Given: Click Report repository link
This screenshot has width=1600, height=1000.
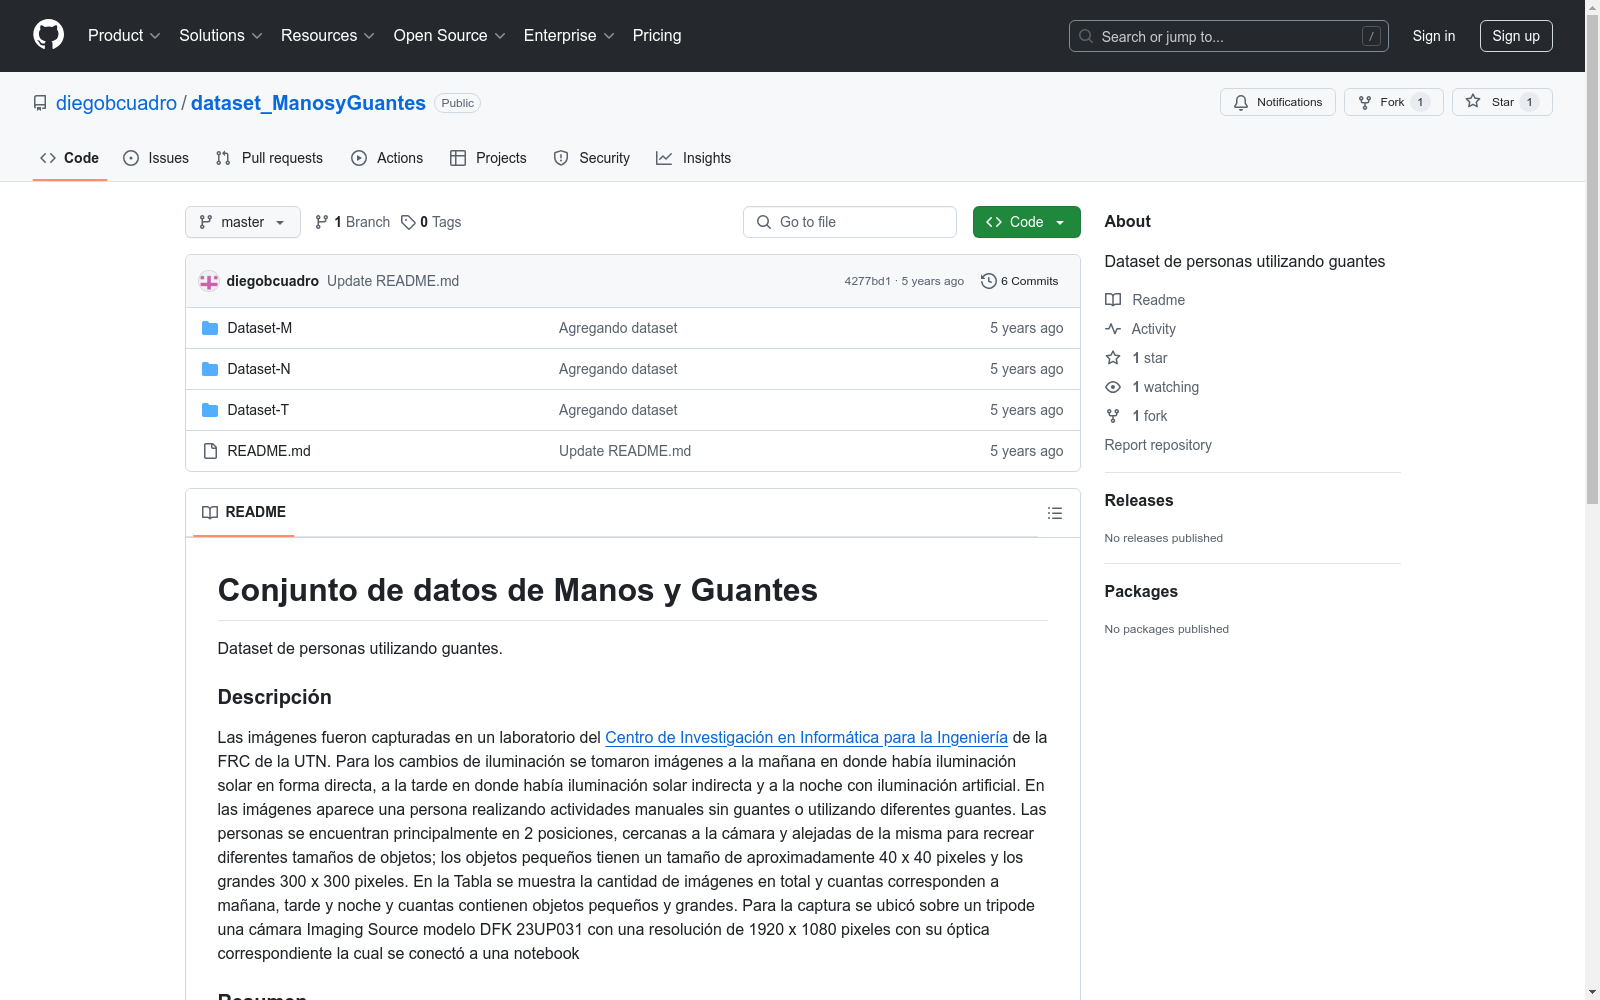Looking at the screenshot, I should (x=1158, y=445).
